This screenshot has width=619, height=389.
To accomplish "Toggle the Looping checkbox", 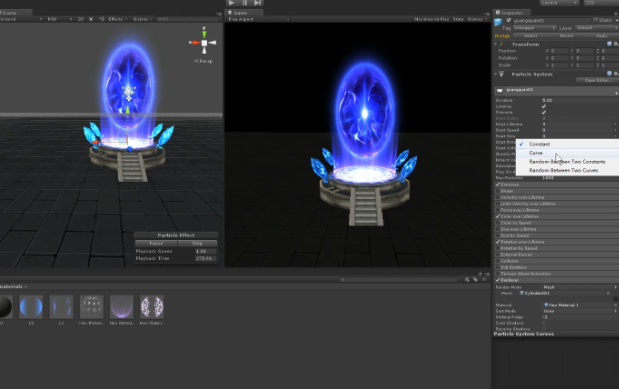I will [544, 106].
